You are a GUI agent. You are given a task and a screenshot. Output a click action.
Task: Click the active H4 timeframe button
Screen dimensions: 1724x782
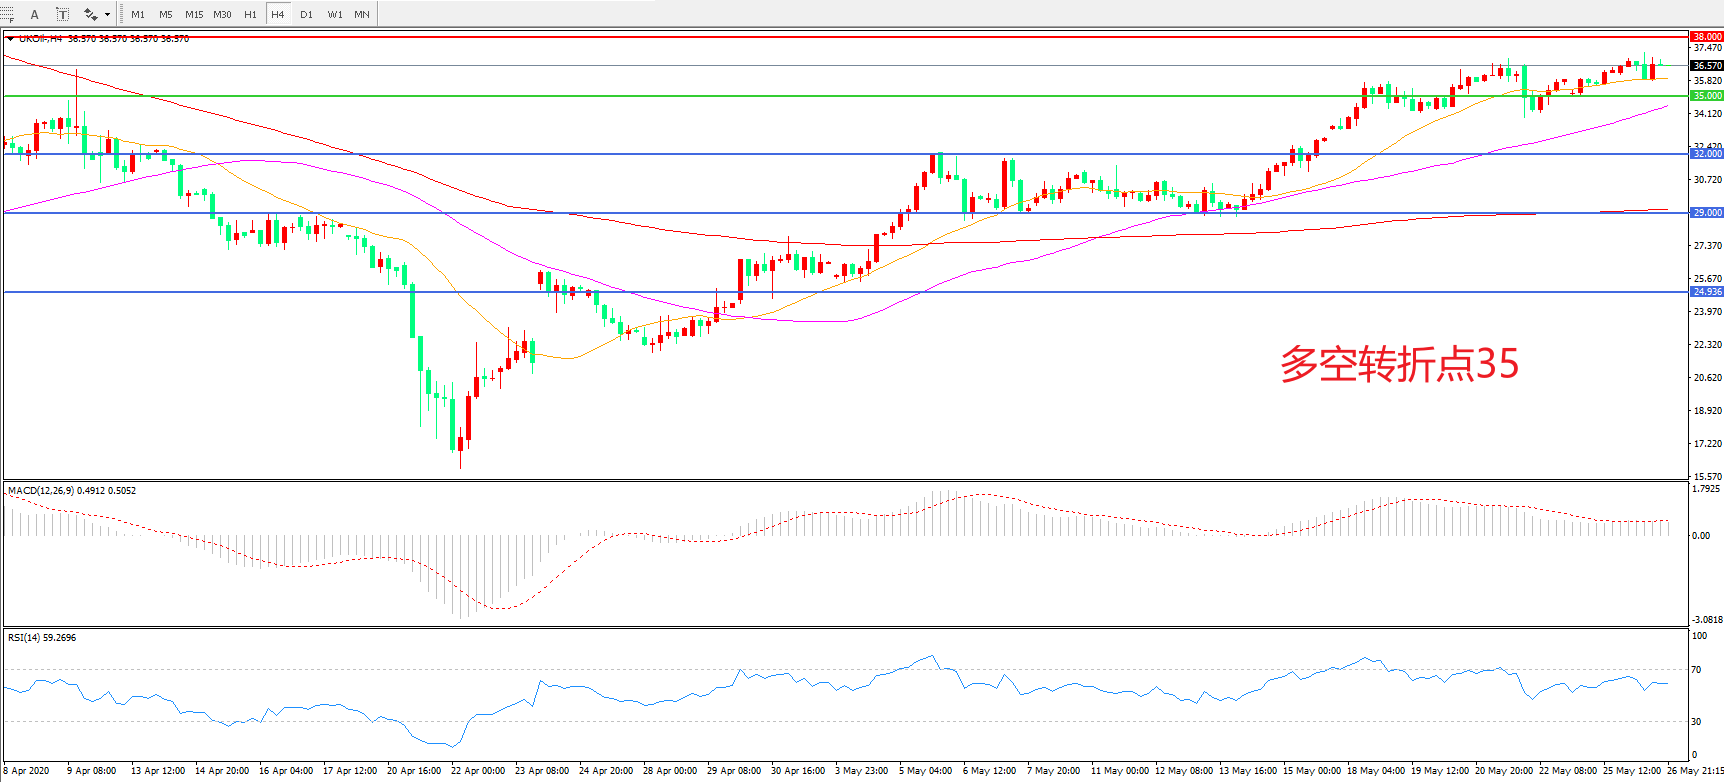pos(278,14)
